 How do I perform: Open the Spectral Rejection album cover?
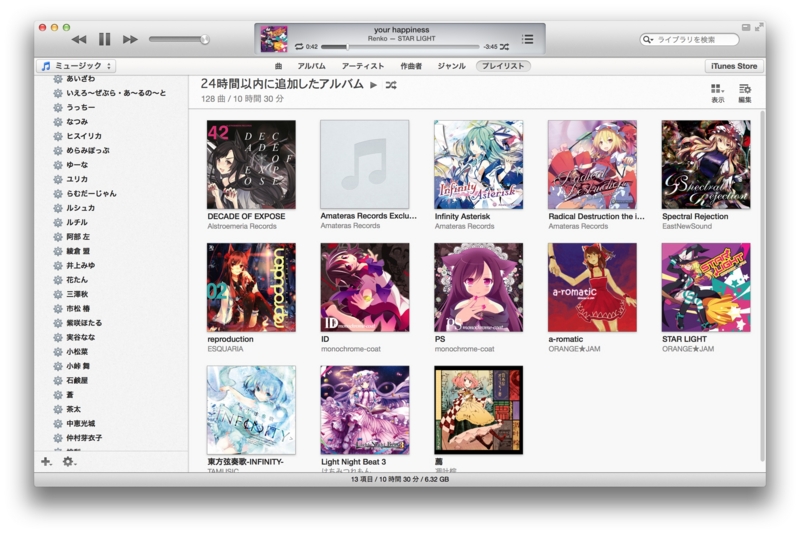pos(706,164)
